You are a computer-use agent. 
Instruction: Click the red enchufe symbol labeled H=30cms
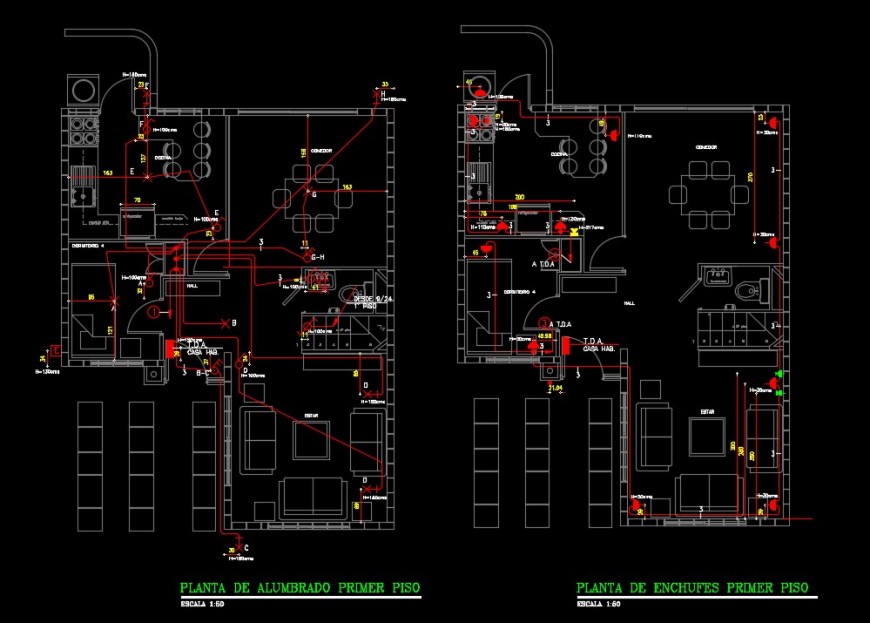[x=773, y=382]
